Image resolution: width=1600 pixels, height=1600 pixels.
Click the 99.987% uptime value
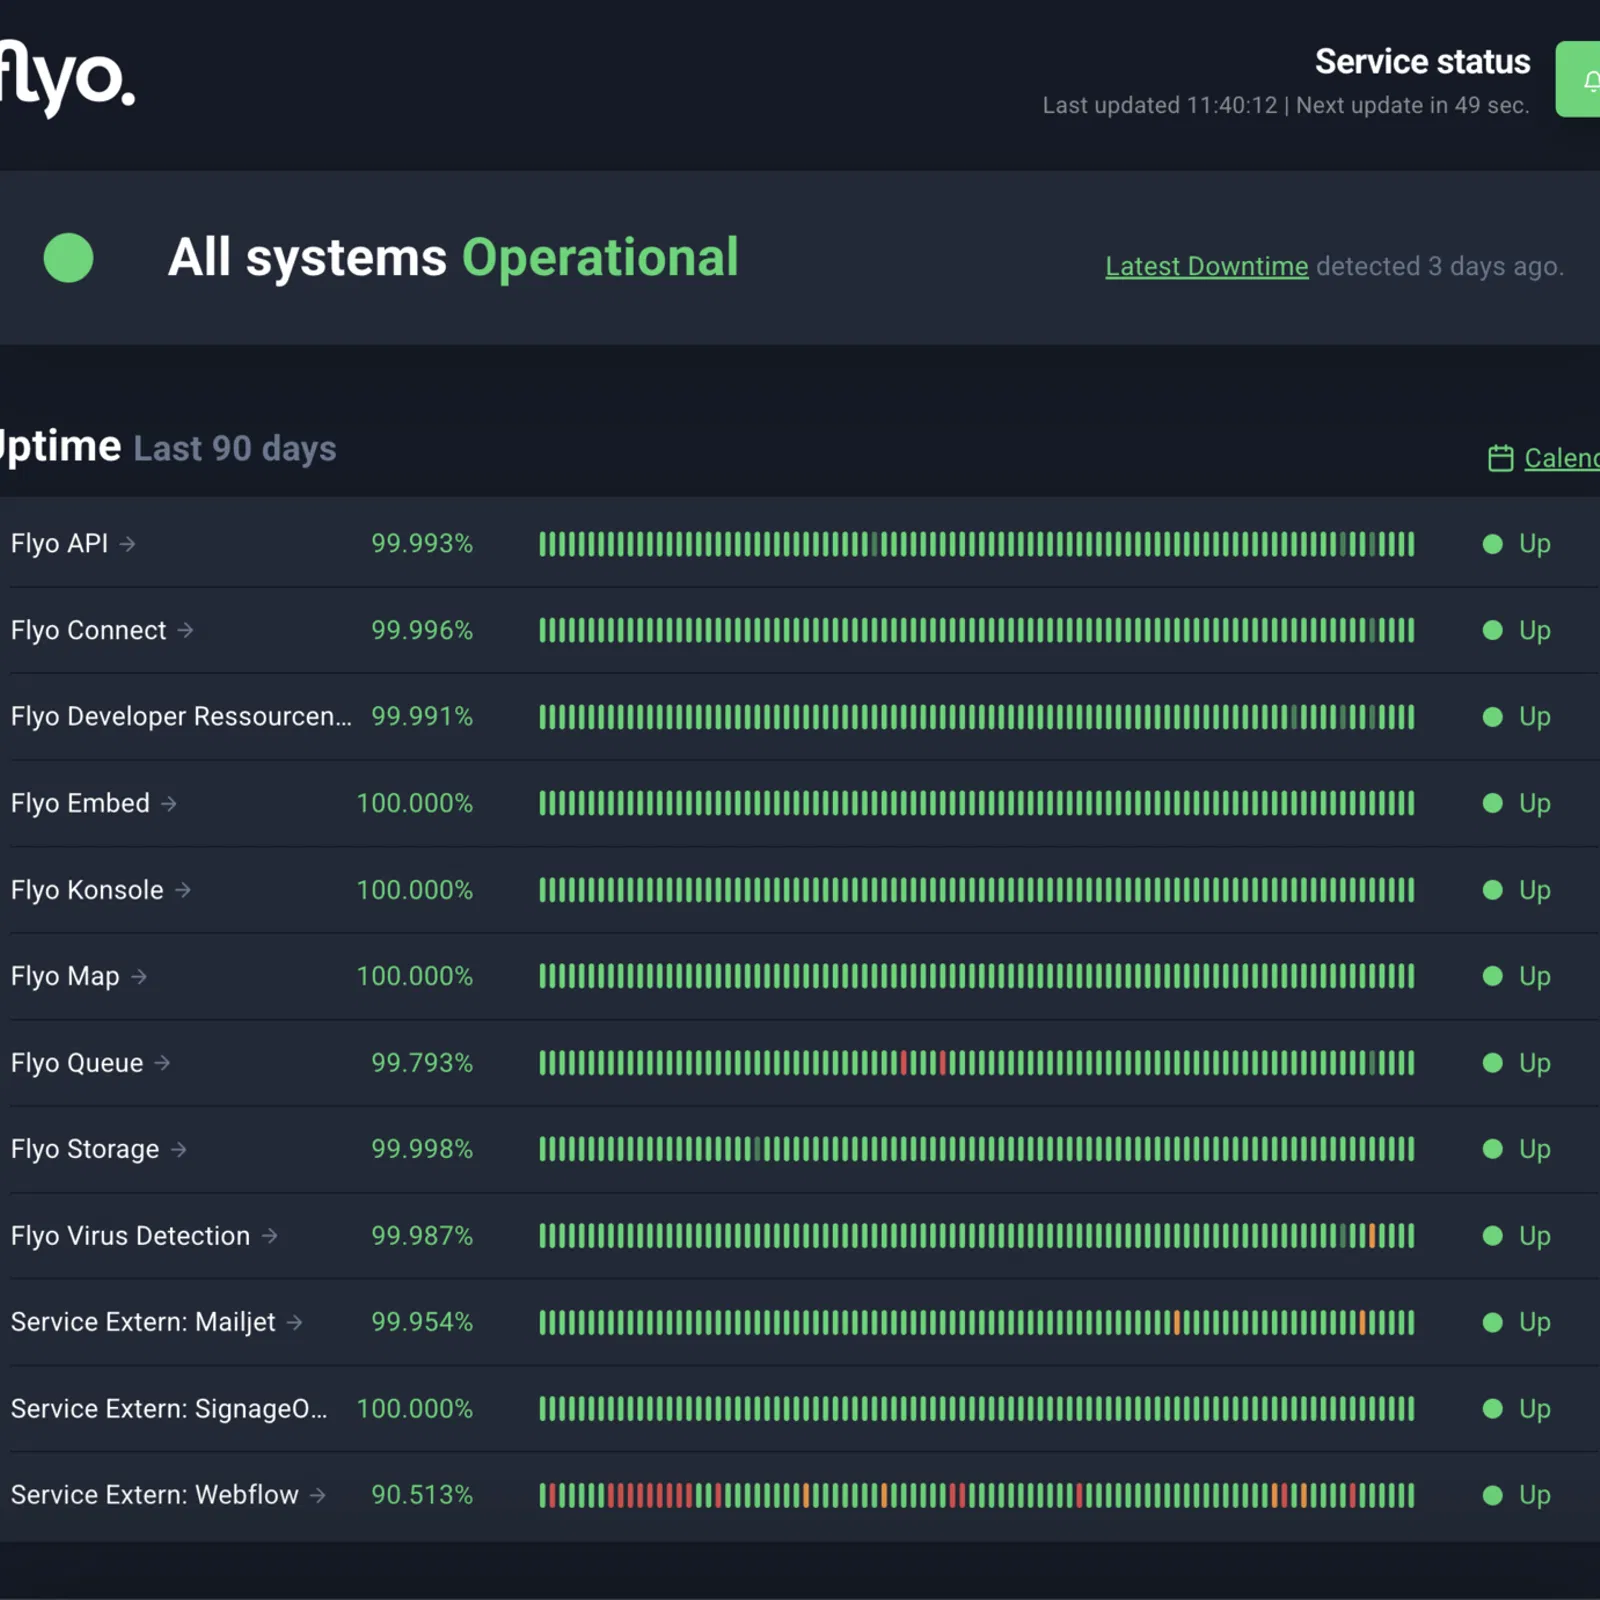pyautogui.click(x=422, y=1236)
